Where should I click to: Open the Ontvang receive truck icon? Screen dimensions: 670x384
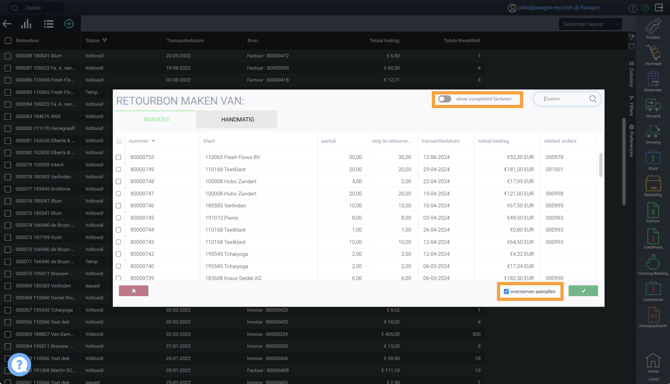[x=652, y=132]
